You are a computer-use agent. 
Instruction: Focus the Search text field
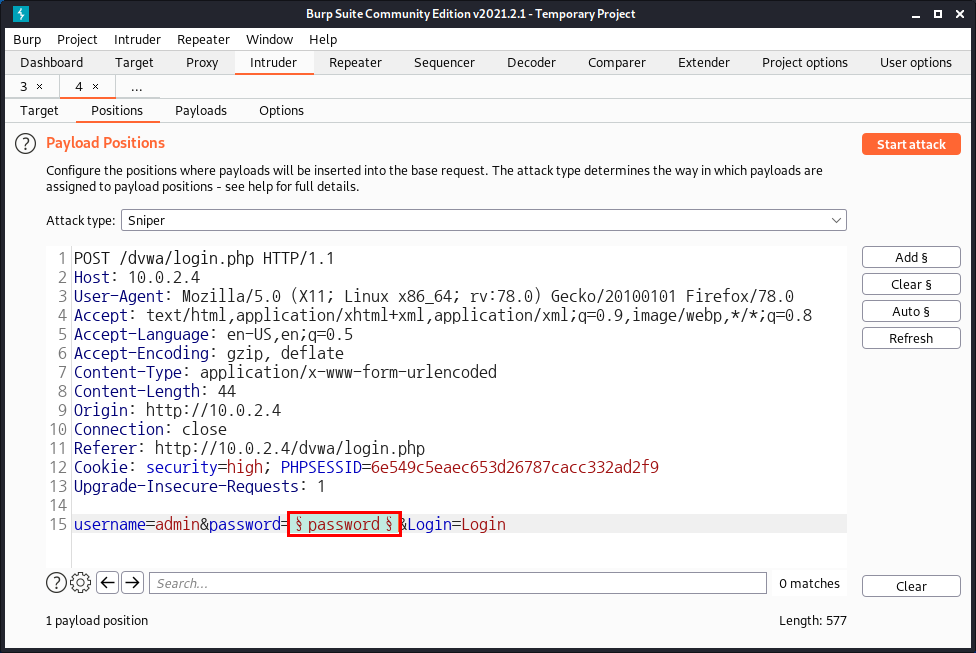pyautogui.click(x=458, y=583)
